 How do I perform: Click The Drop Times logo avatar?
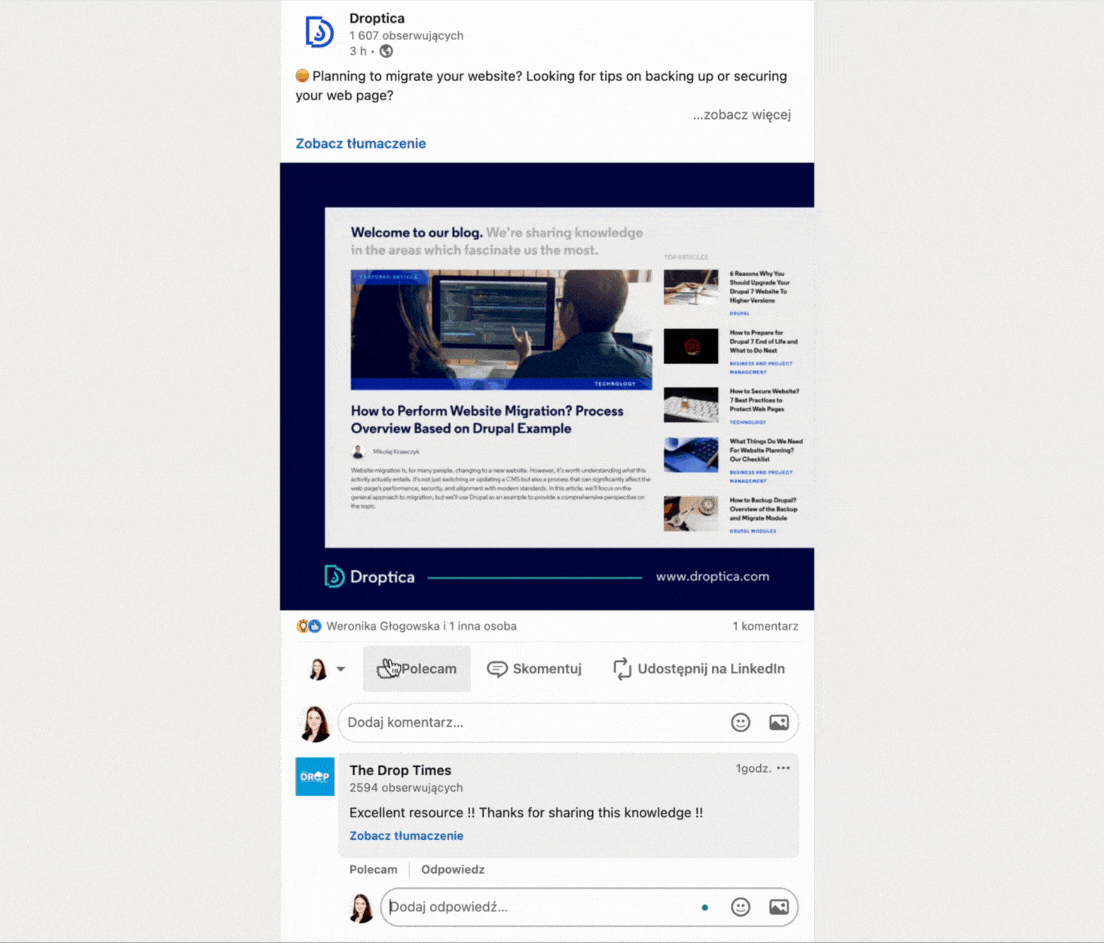(315, 777)
